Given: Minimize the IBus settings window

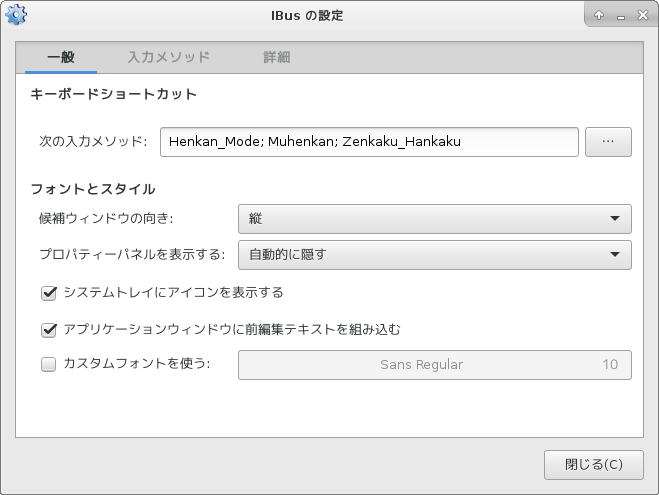Looking at the screenshot, I should (x=621, y=17).
